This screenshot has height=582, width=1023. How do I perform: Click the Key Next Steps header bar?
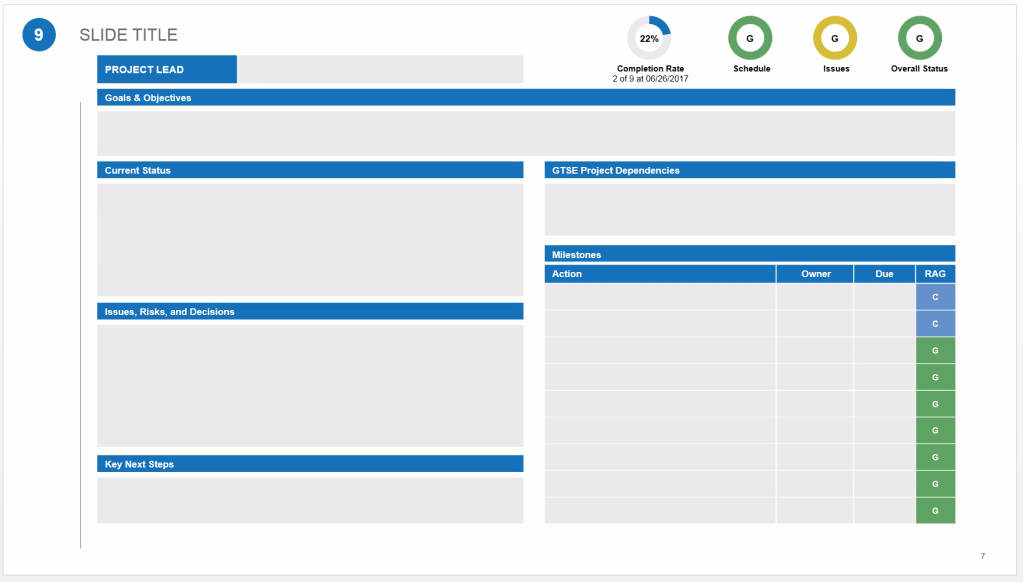coord(309,465)
